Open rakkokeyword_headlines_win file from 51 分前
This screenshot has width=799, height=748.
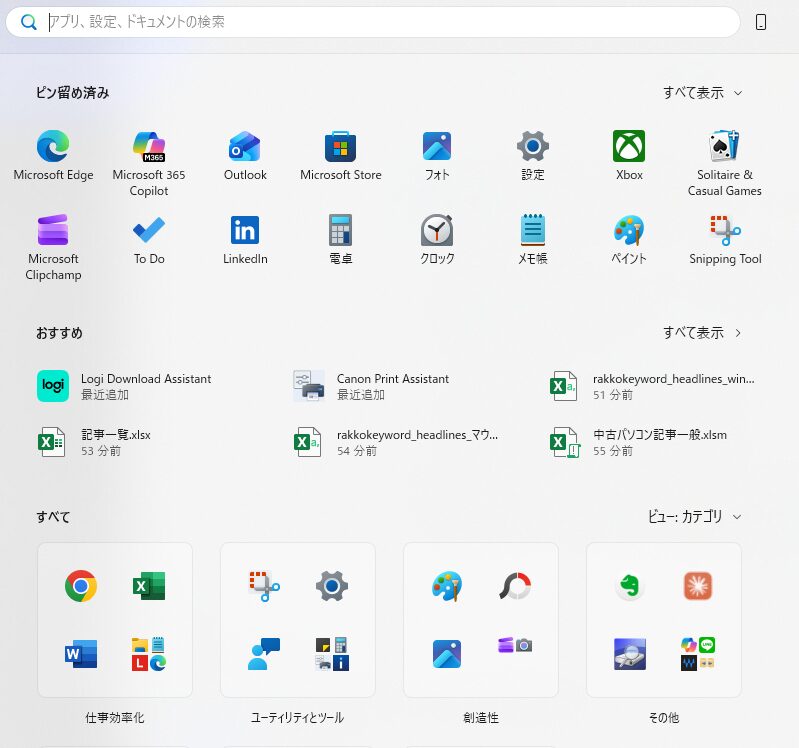652,386
